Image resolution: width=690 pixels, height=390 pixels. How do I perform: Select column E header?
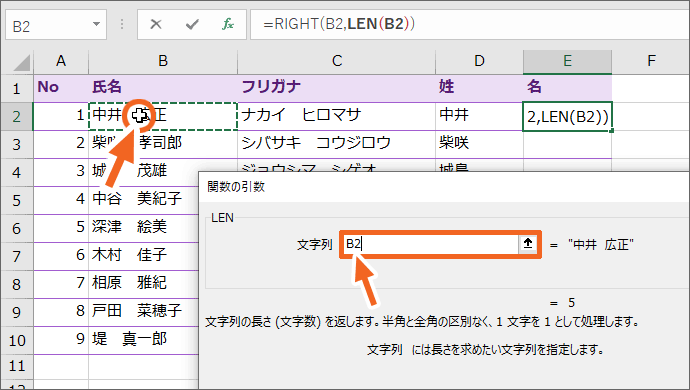tap(567, 61)
